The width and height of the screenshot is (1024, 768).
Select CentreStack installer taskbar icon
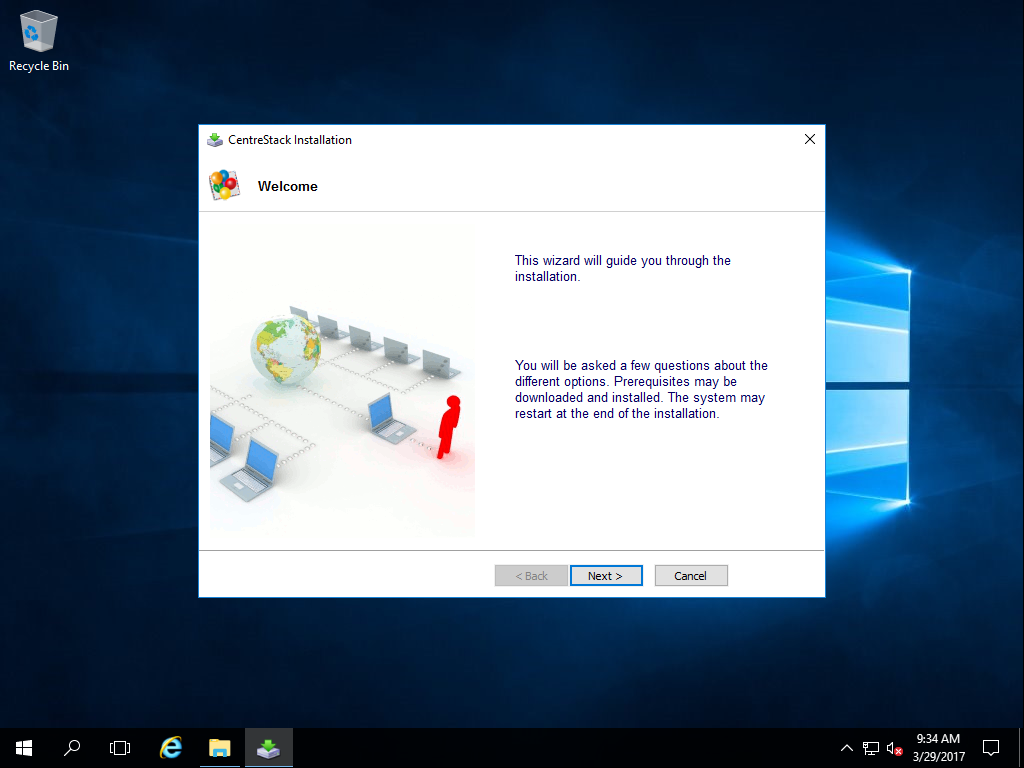pos(268,748)
